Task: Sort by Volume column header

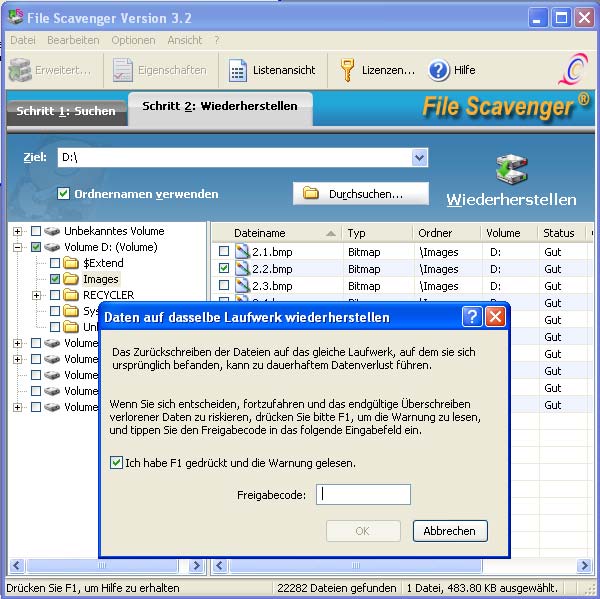Action: pos(509,233)
